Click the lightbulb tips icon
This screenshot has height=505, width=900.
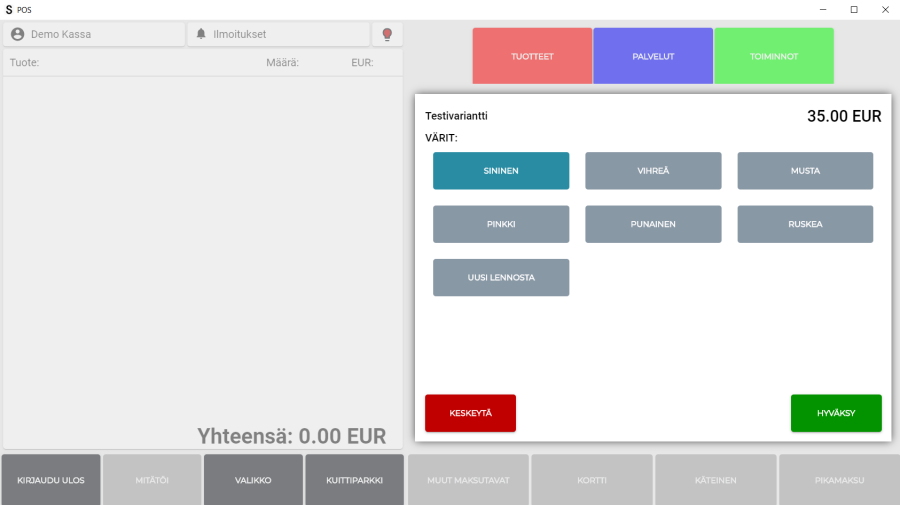(x=387, y=34)
